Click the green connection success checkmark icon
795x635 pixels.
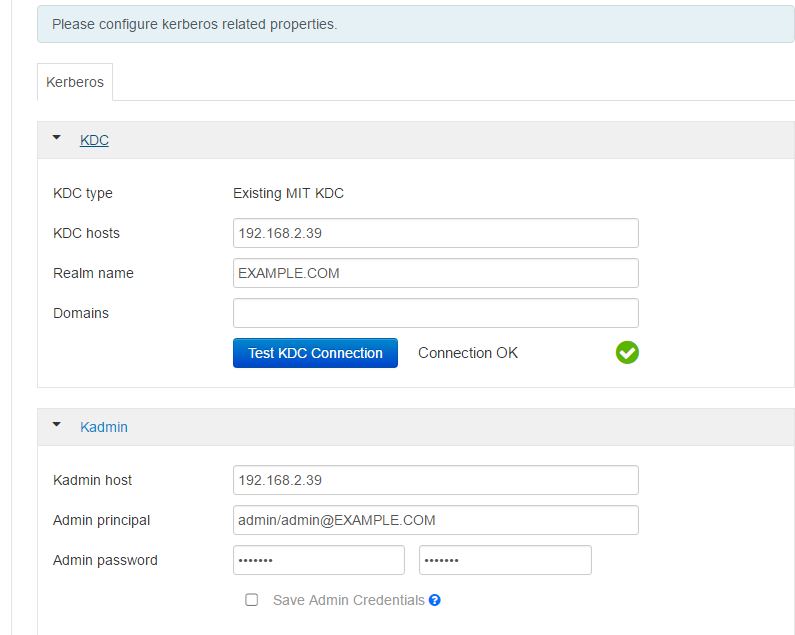(x=627, y=352)
